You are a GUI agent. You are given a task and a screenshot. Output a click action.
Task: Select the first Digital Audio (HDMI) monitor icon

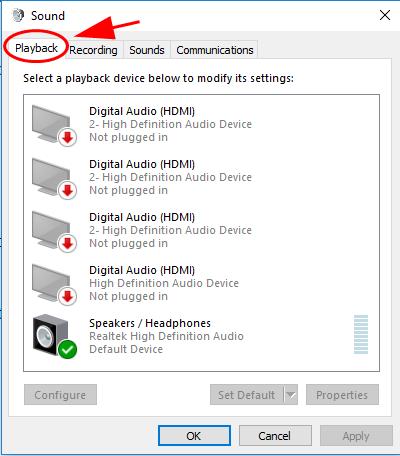[52, 124]
